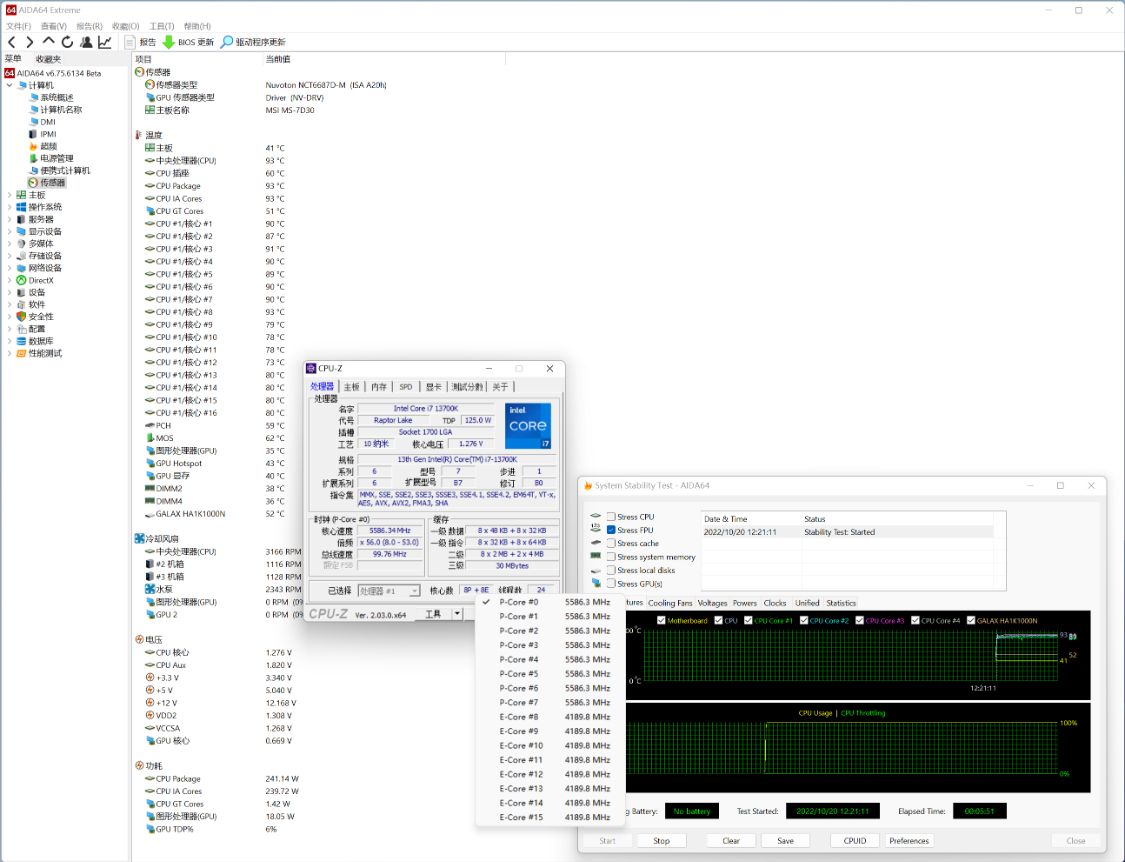This screenshot has width=1125, height=862.
Task: Click the 驱动程序更新 magnifier icon
Action: coord(227,42)
